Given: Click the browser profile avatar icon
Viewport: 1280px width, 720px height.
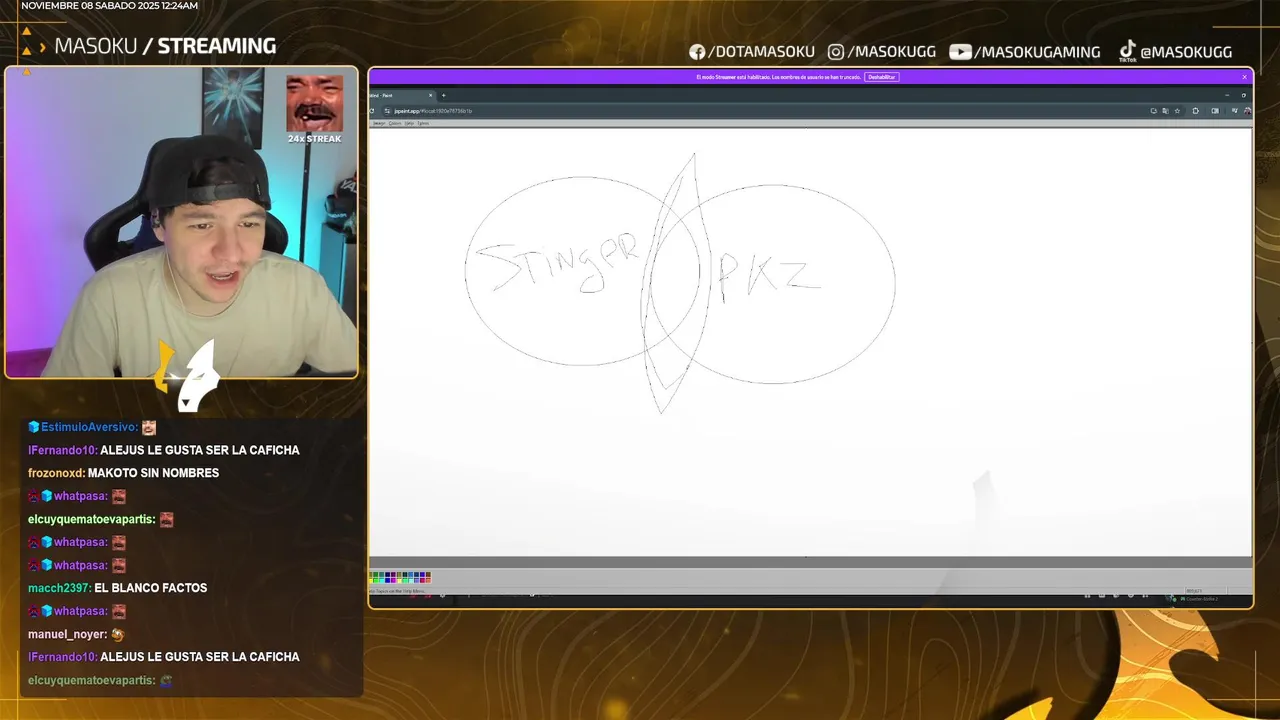Looking at the screenshot, I should click(x=1247, y=111).
